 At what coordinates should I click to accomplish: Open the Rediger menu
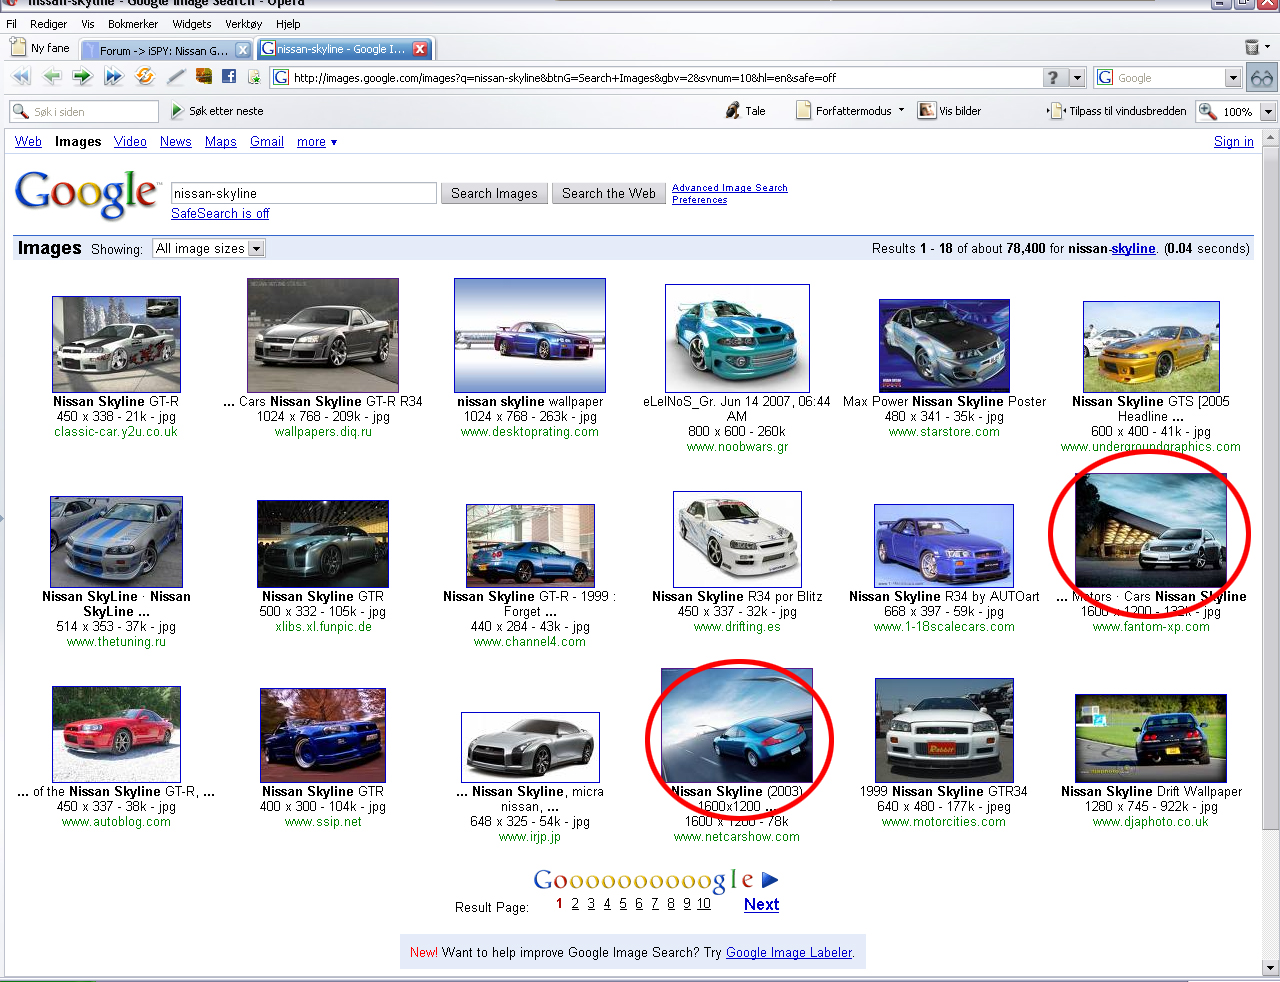coord(49,24)
